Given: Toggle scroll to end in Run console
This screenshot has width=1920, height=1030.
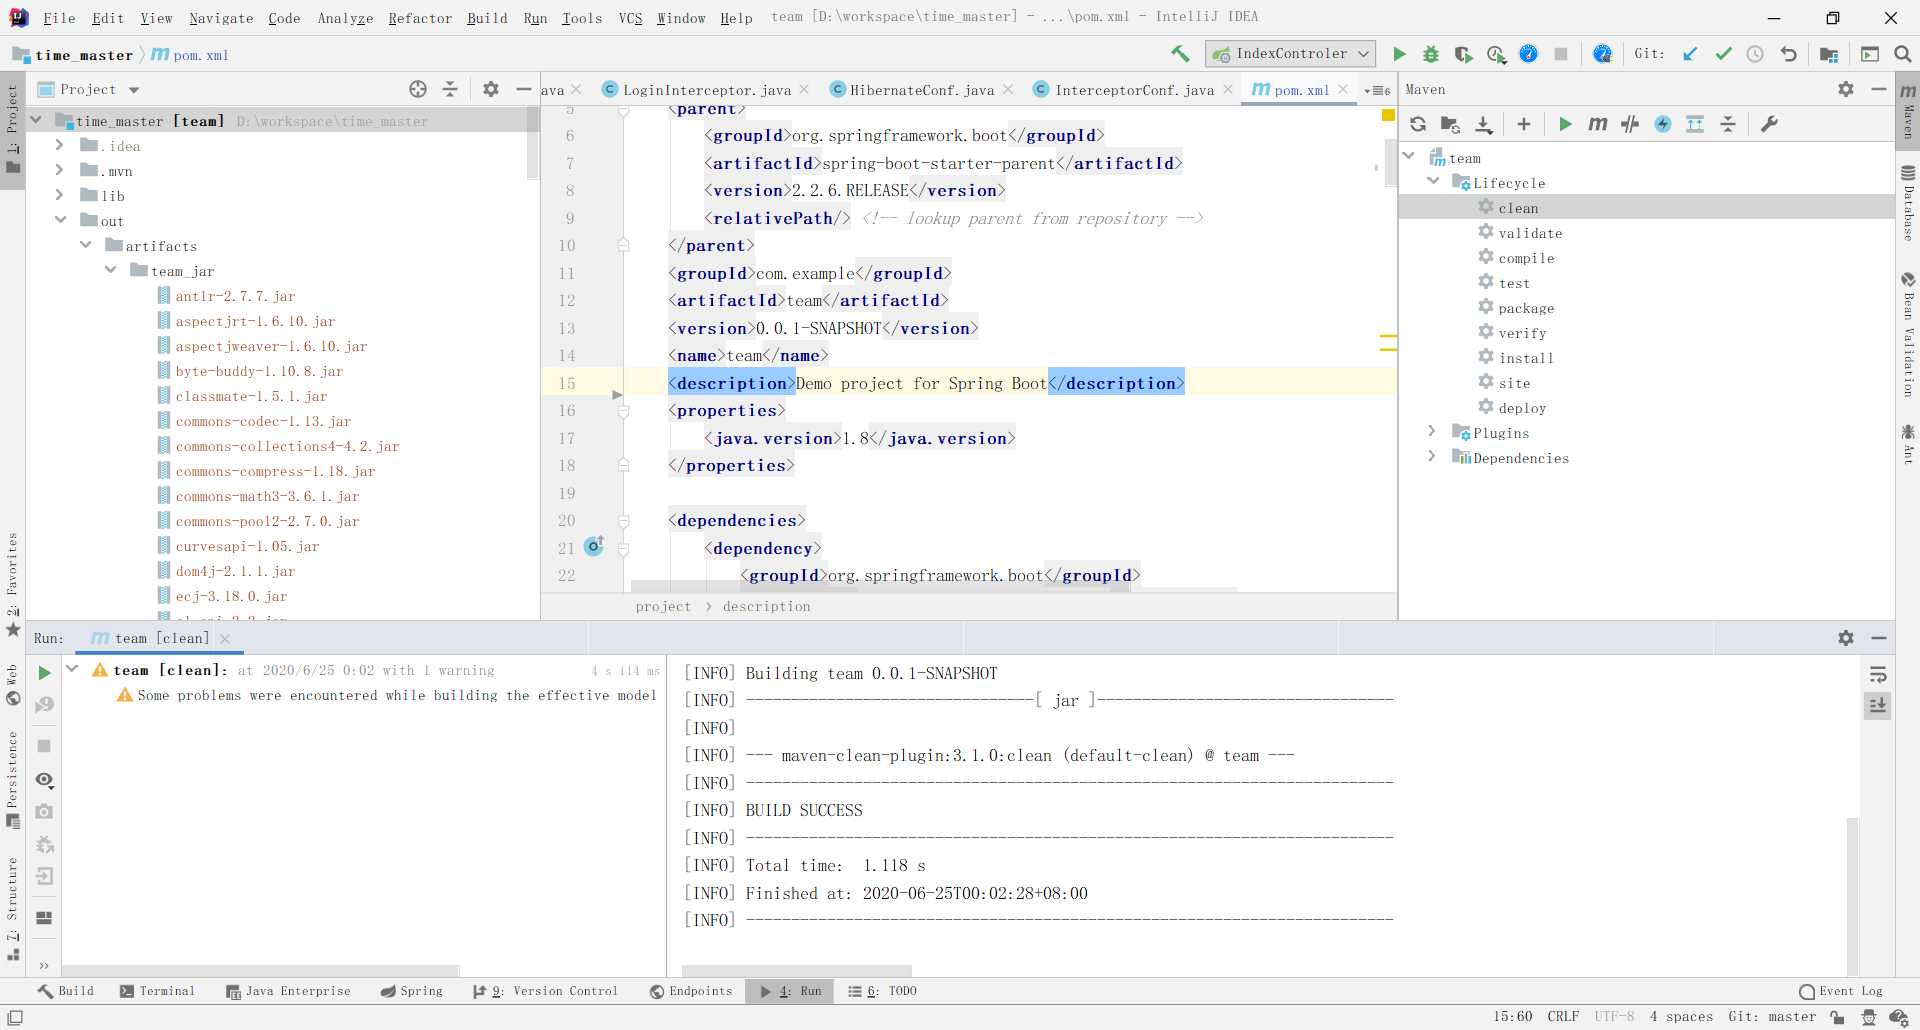Looking at the screenshot, I should tap(1878, 706).
